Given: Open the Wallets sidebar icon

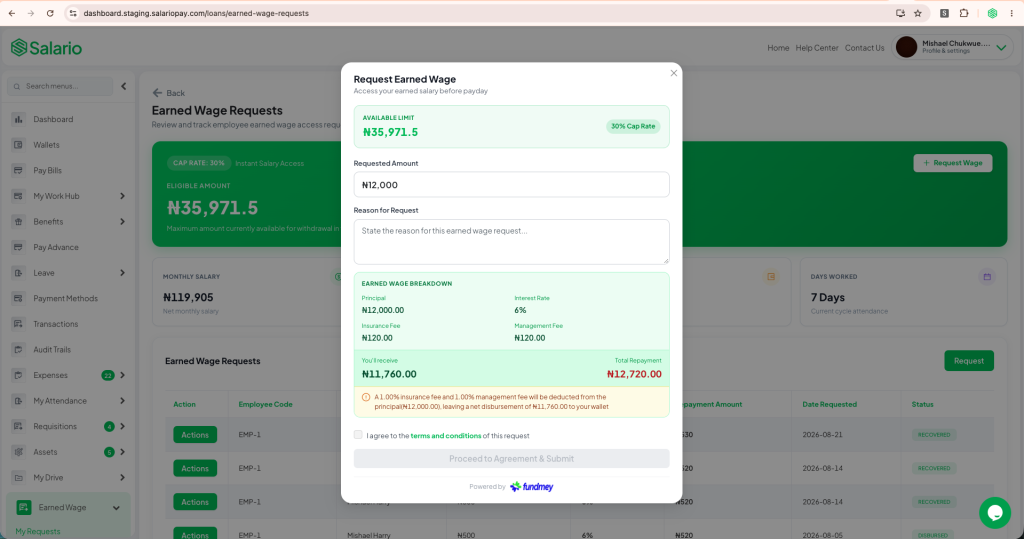Looking at the screenshot, I should (18, 145).
